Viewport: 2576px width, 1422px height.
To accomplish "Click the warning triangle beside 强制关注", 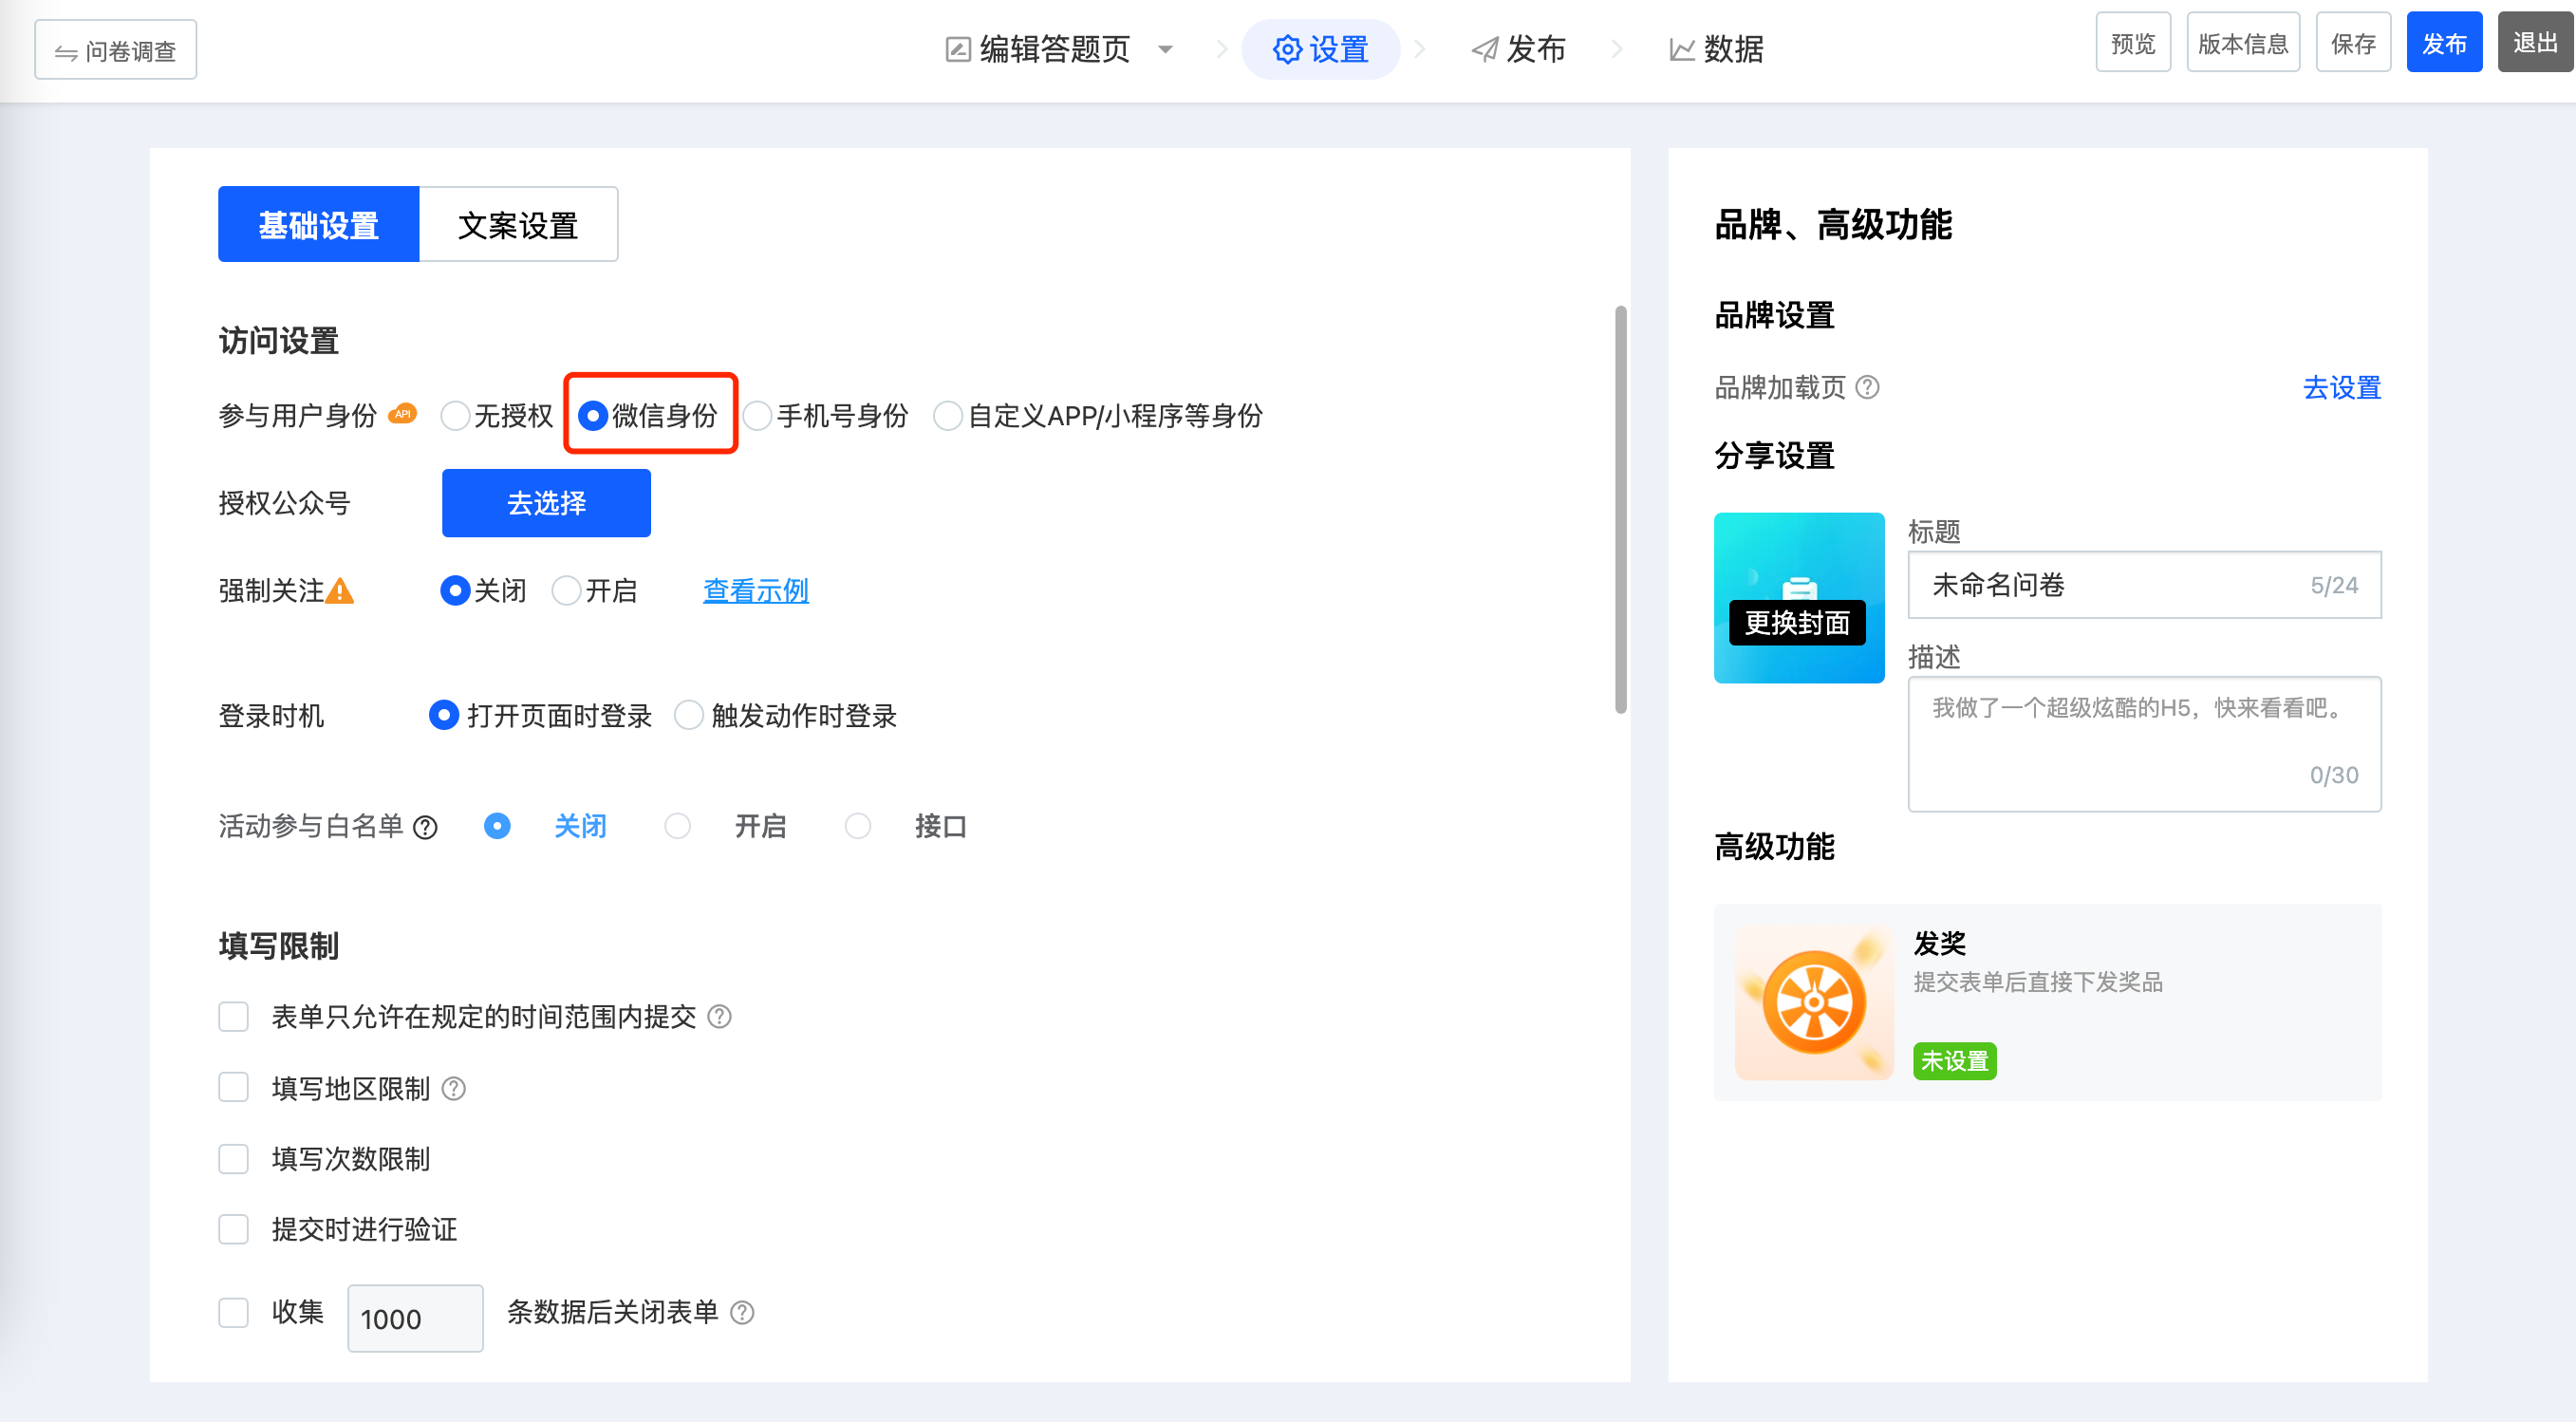I will [340, 592].
